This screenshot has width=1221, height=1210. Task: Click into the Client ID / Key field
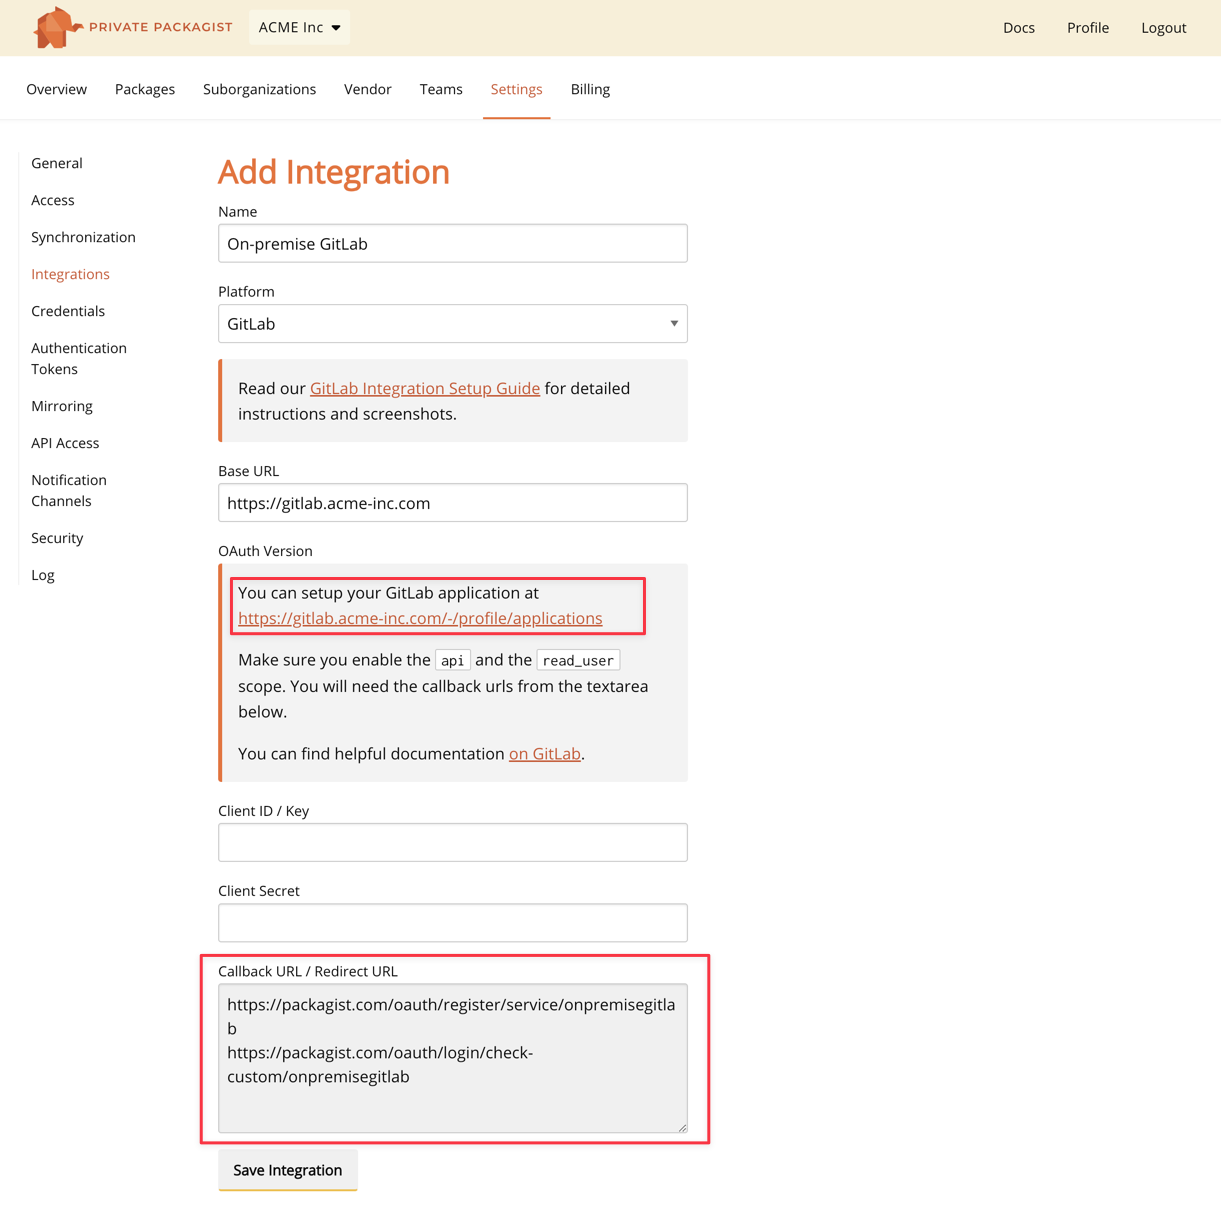(x=452, y=843)
